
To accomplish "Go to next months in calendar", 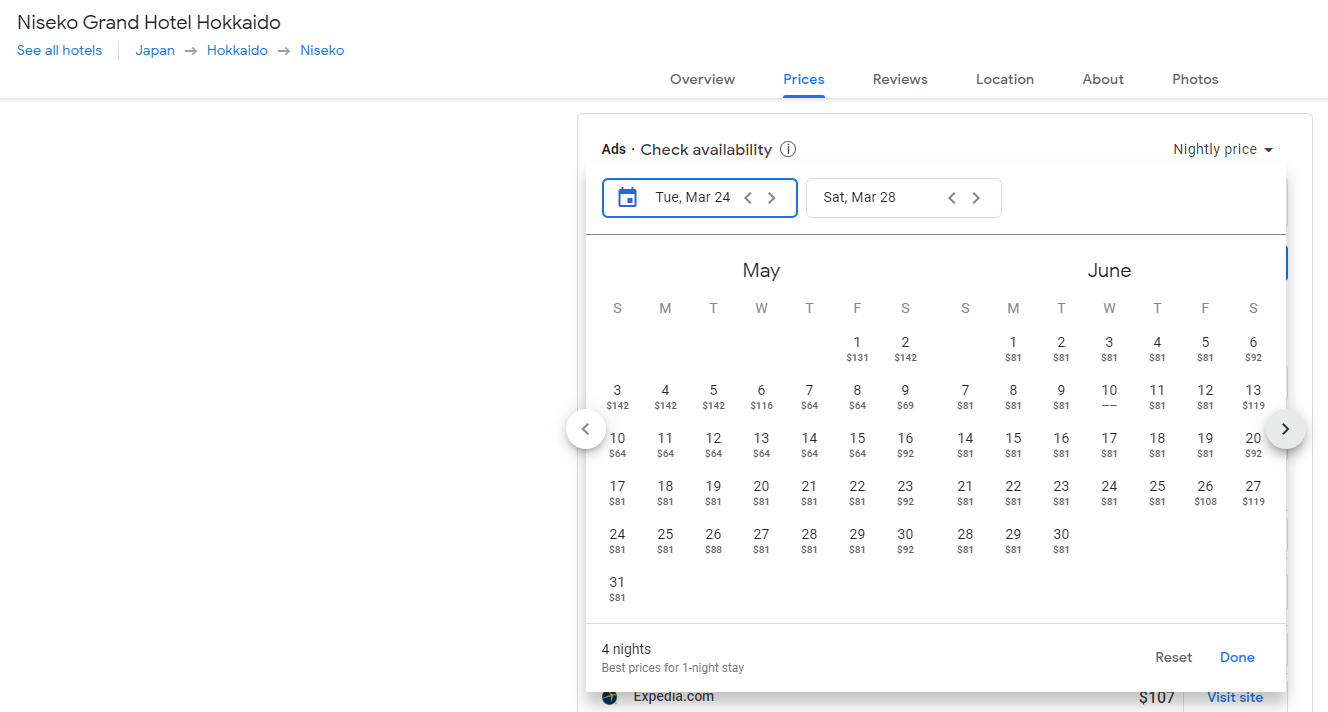I will [x=1286, y=430].
